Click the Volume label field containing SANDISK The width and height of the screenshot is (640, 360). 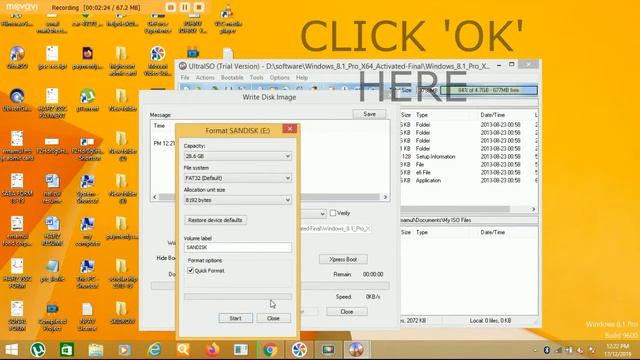238,247
